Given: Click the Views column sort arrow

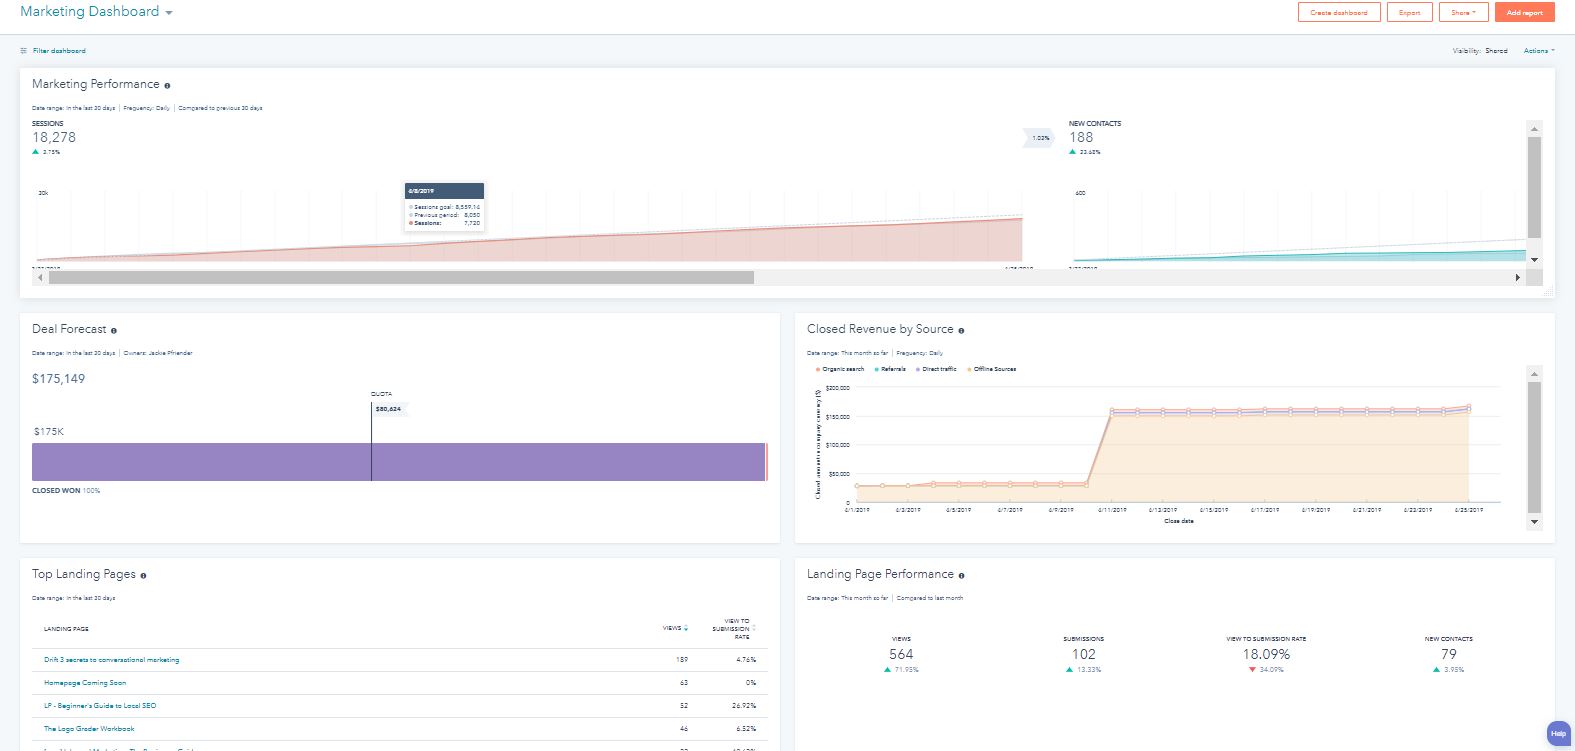Looking at the screenshot, I should 685,629.
